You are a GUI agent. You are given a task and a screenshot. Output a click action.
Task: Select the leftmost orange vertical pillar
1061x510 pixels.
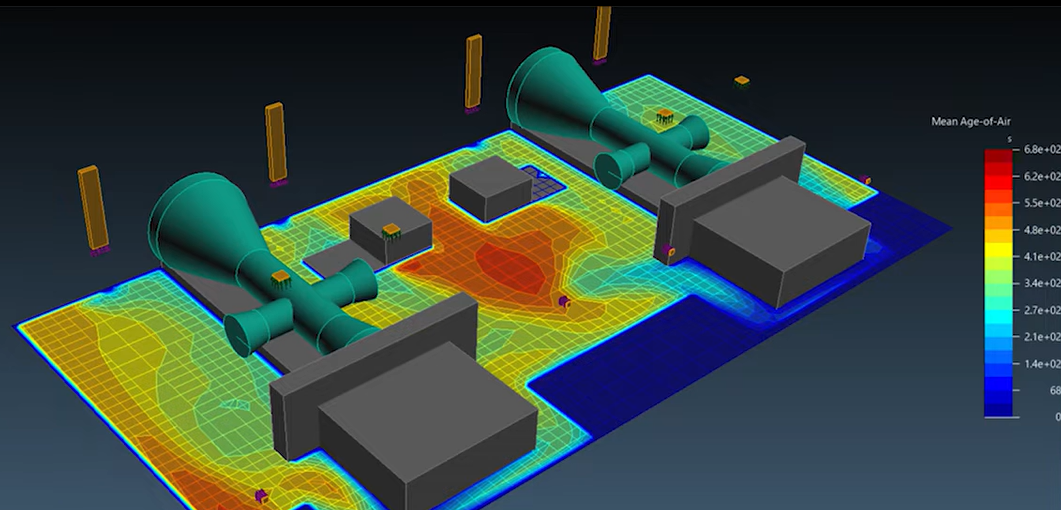click(92, 207)
